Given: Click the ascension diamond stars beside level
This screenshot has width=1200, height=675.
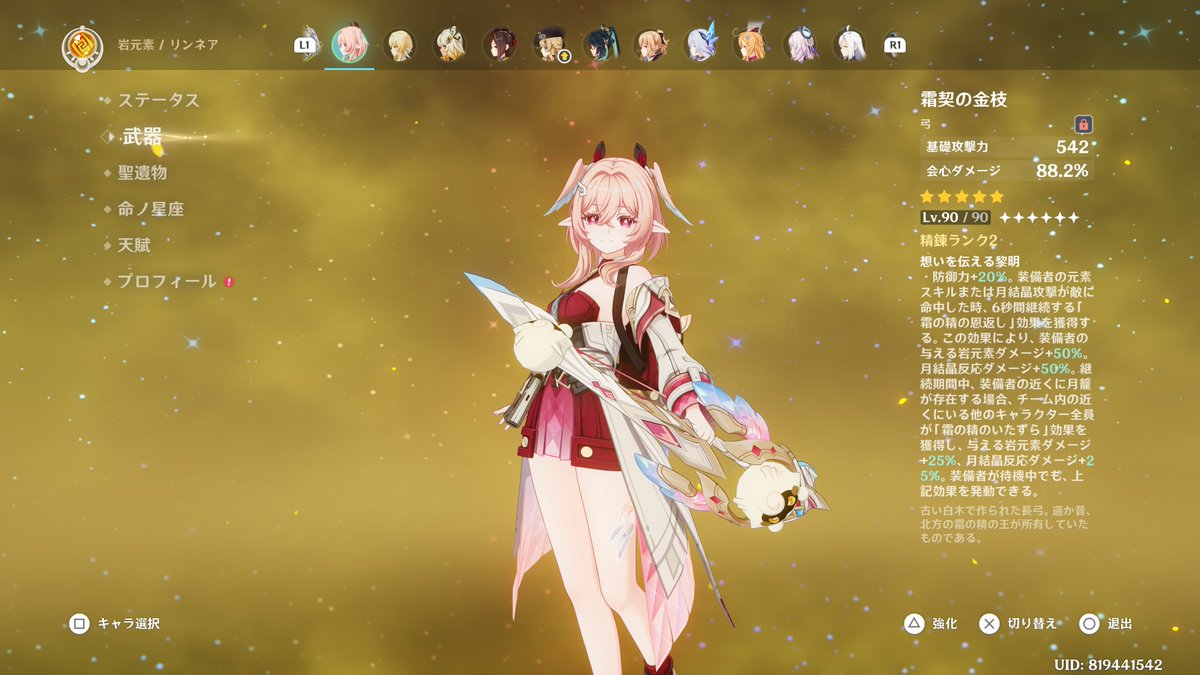Looking at the screenshot, I should pyautogui.click(x=1039, y=217).
